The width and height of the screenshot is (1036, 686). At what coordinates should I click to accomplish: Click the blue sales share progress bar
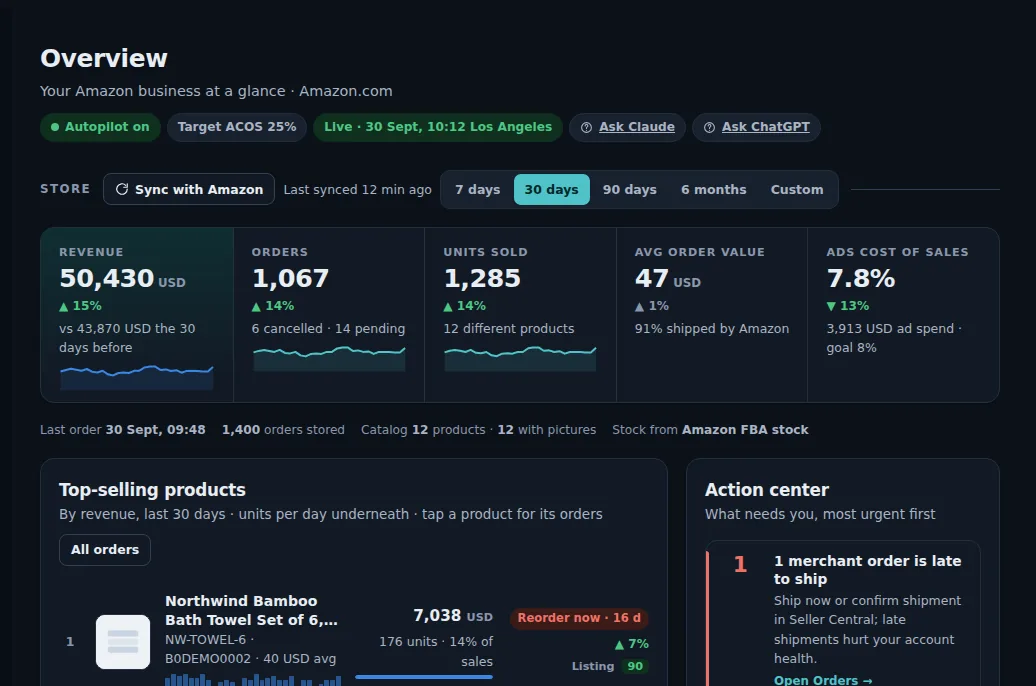(424, 677)
